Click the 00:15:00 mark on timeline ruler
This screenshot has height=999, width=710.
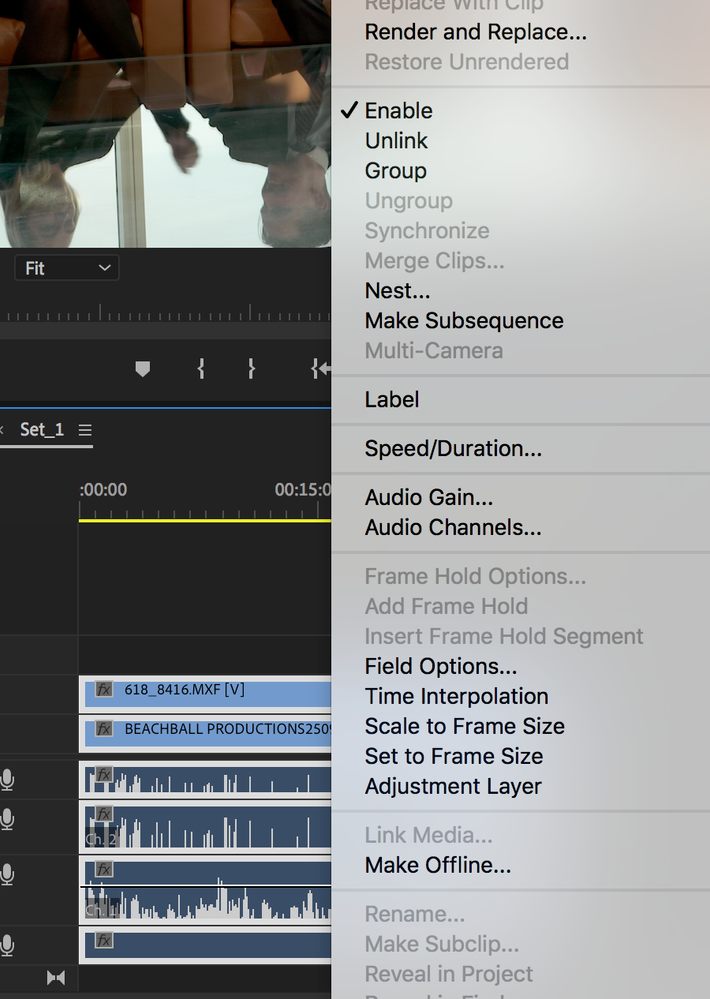302,491
